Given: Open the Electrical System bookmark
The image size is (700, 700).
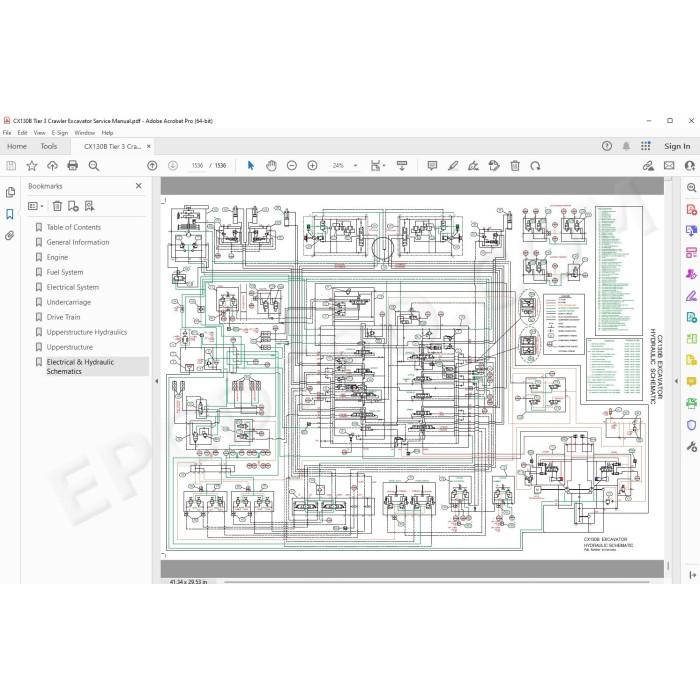Looking at the screenshot, I should (x=73, y=287).
